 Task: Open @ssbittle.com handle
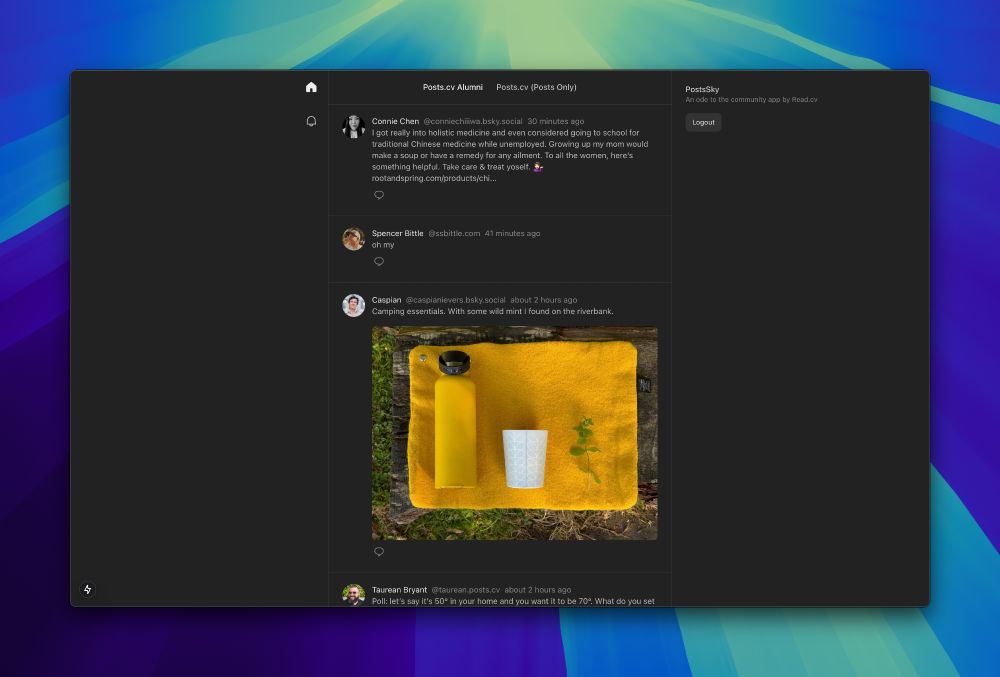click(x=454, y=233)
